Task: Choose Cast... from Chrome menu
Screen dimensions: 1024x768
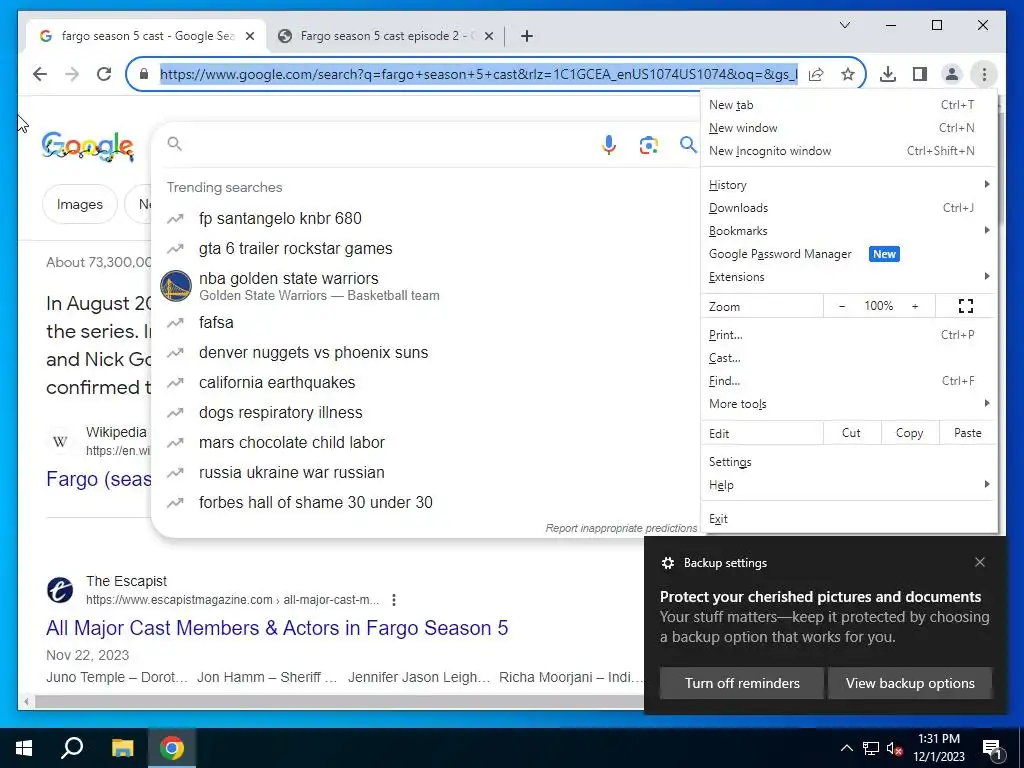Action: [x=849, y=357]
